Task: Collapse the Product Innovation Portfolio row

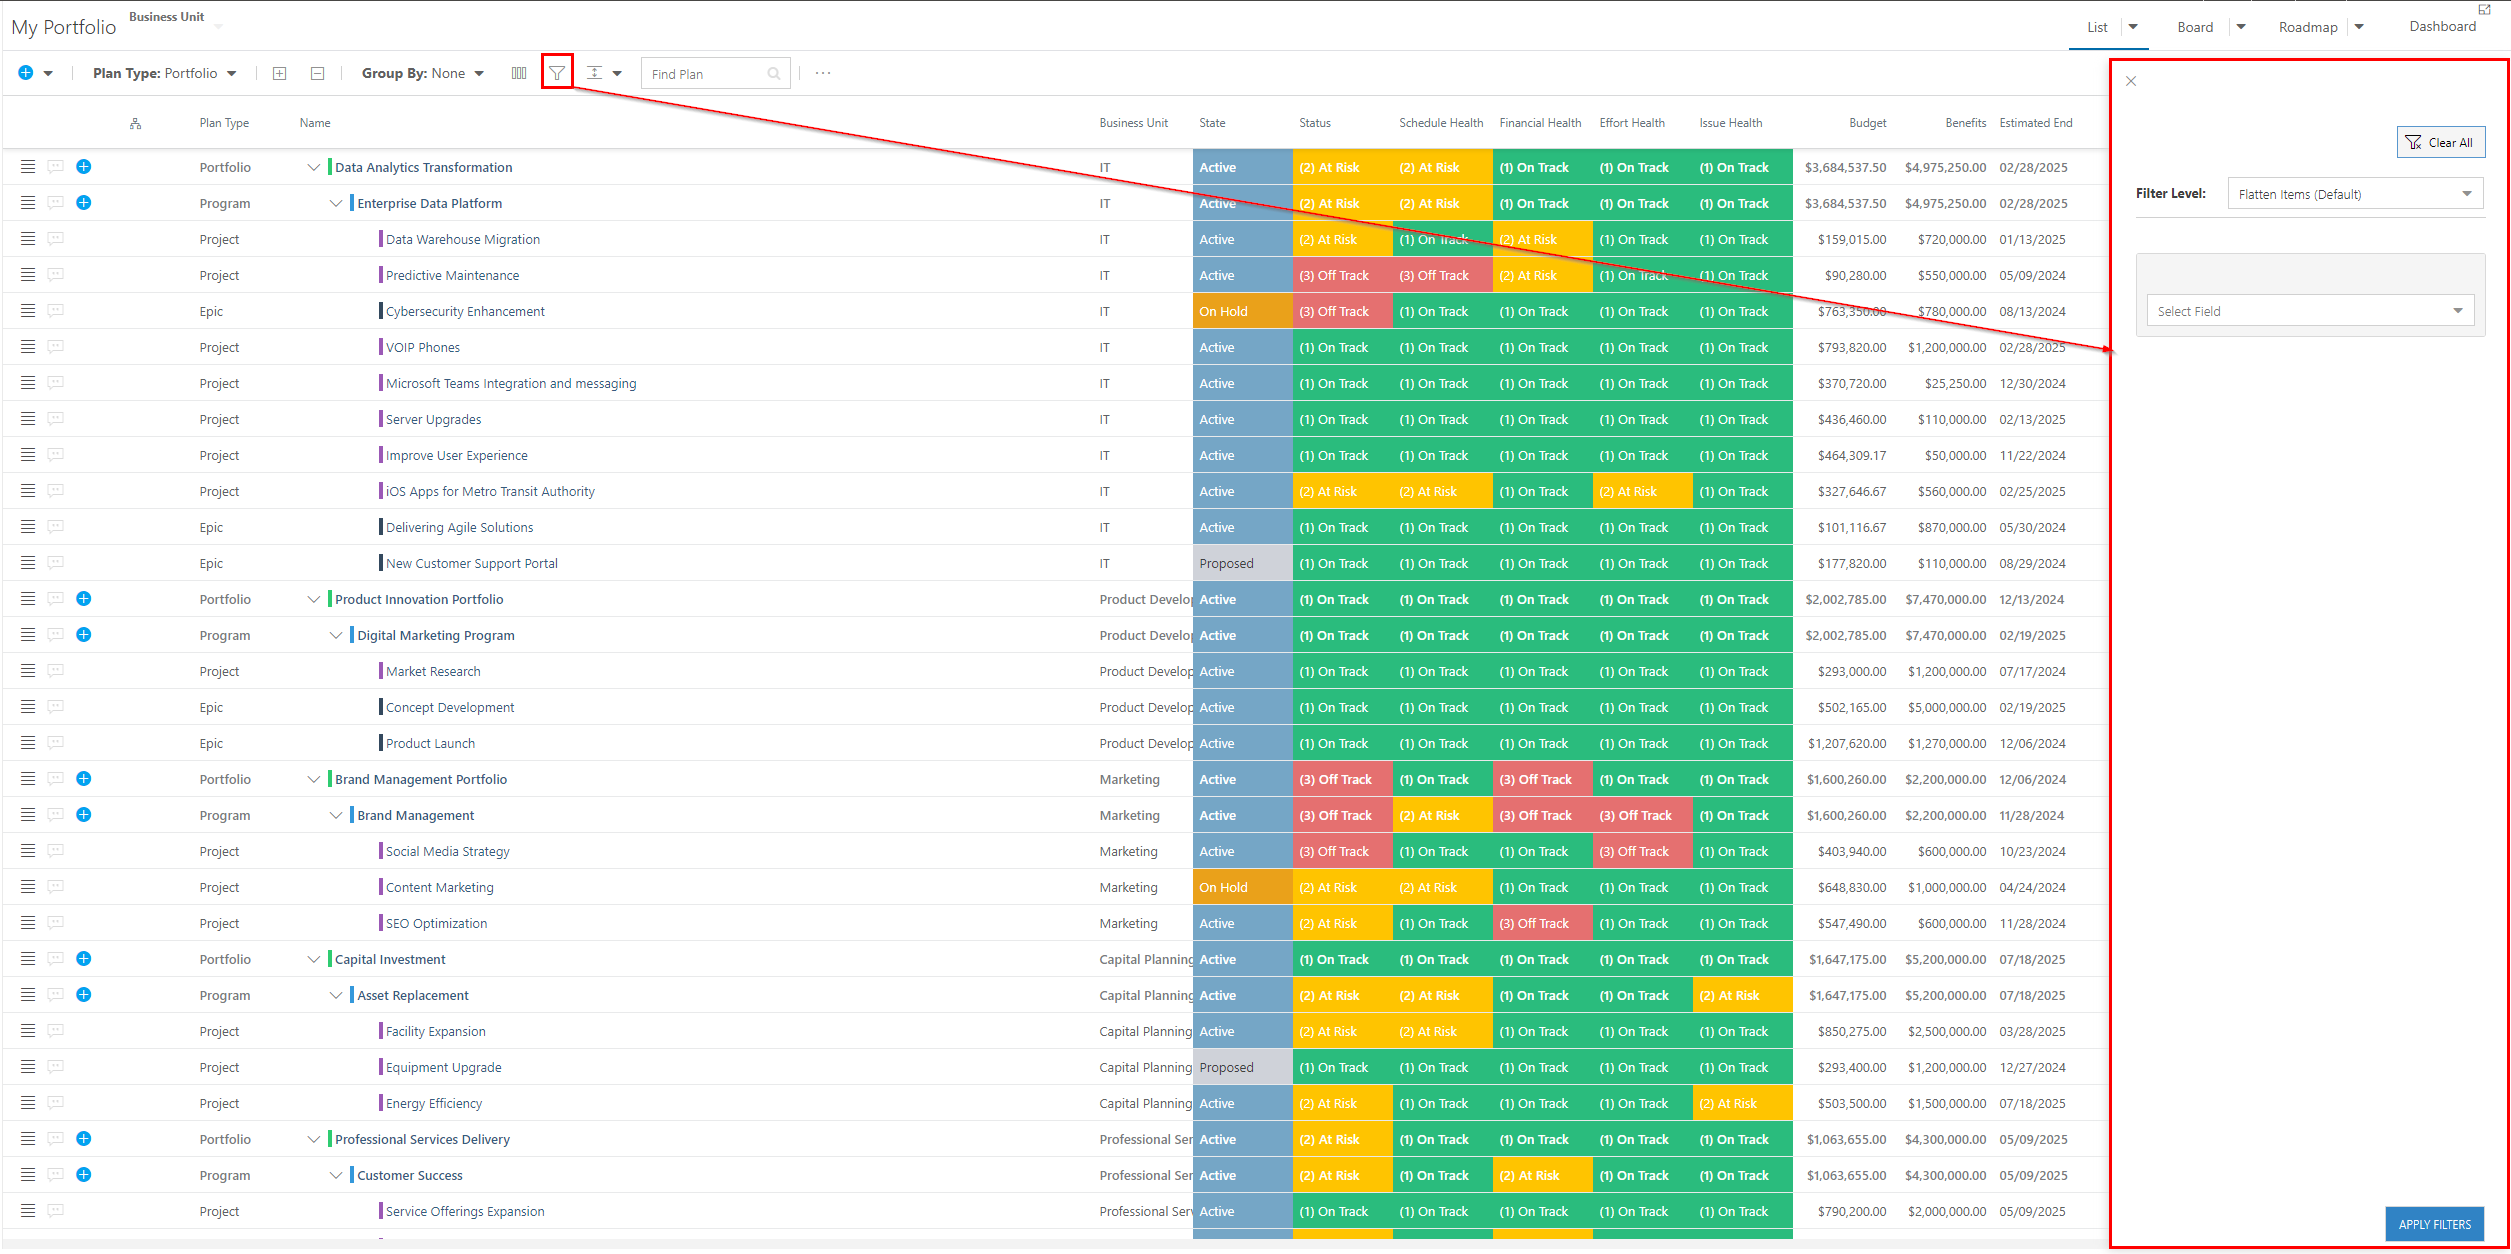Action: click(x=314, y=599)
